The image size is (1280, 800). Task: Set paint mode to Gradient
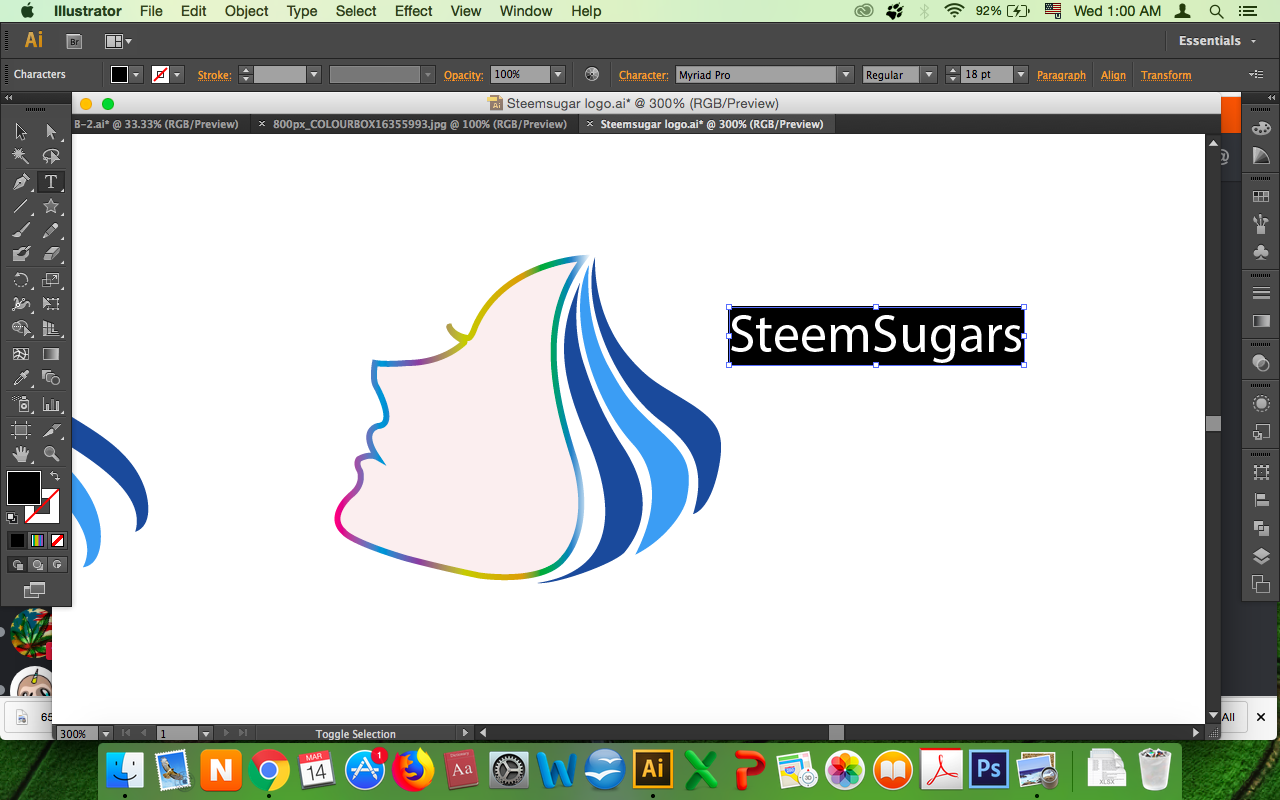37,540
